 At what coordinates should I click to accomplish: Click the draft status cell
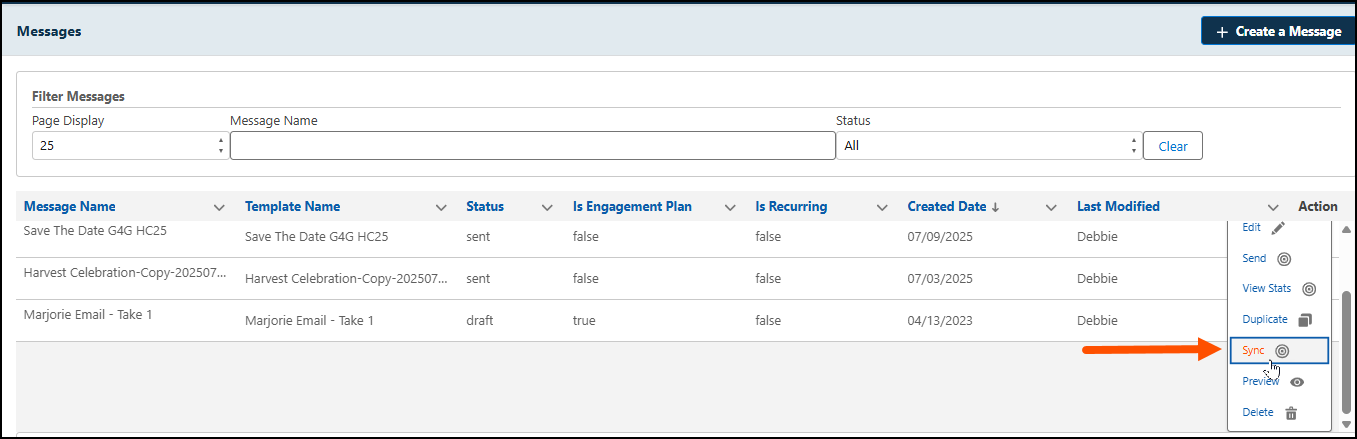click(x=480, y=321)
